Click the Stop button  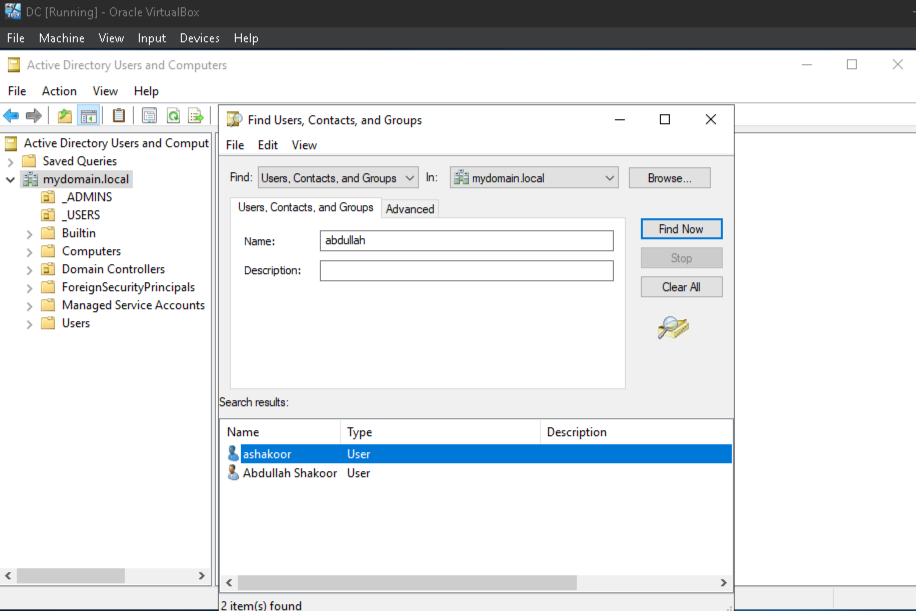click(681, 258)
